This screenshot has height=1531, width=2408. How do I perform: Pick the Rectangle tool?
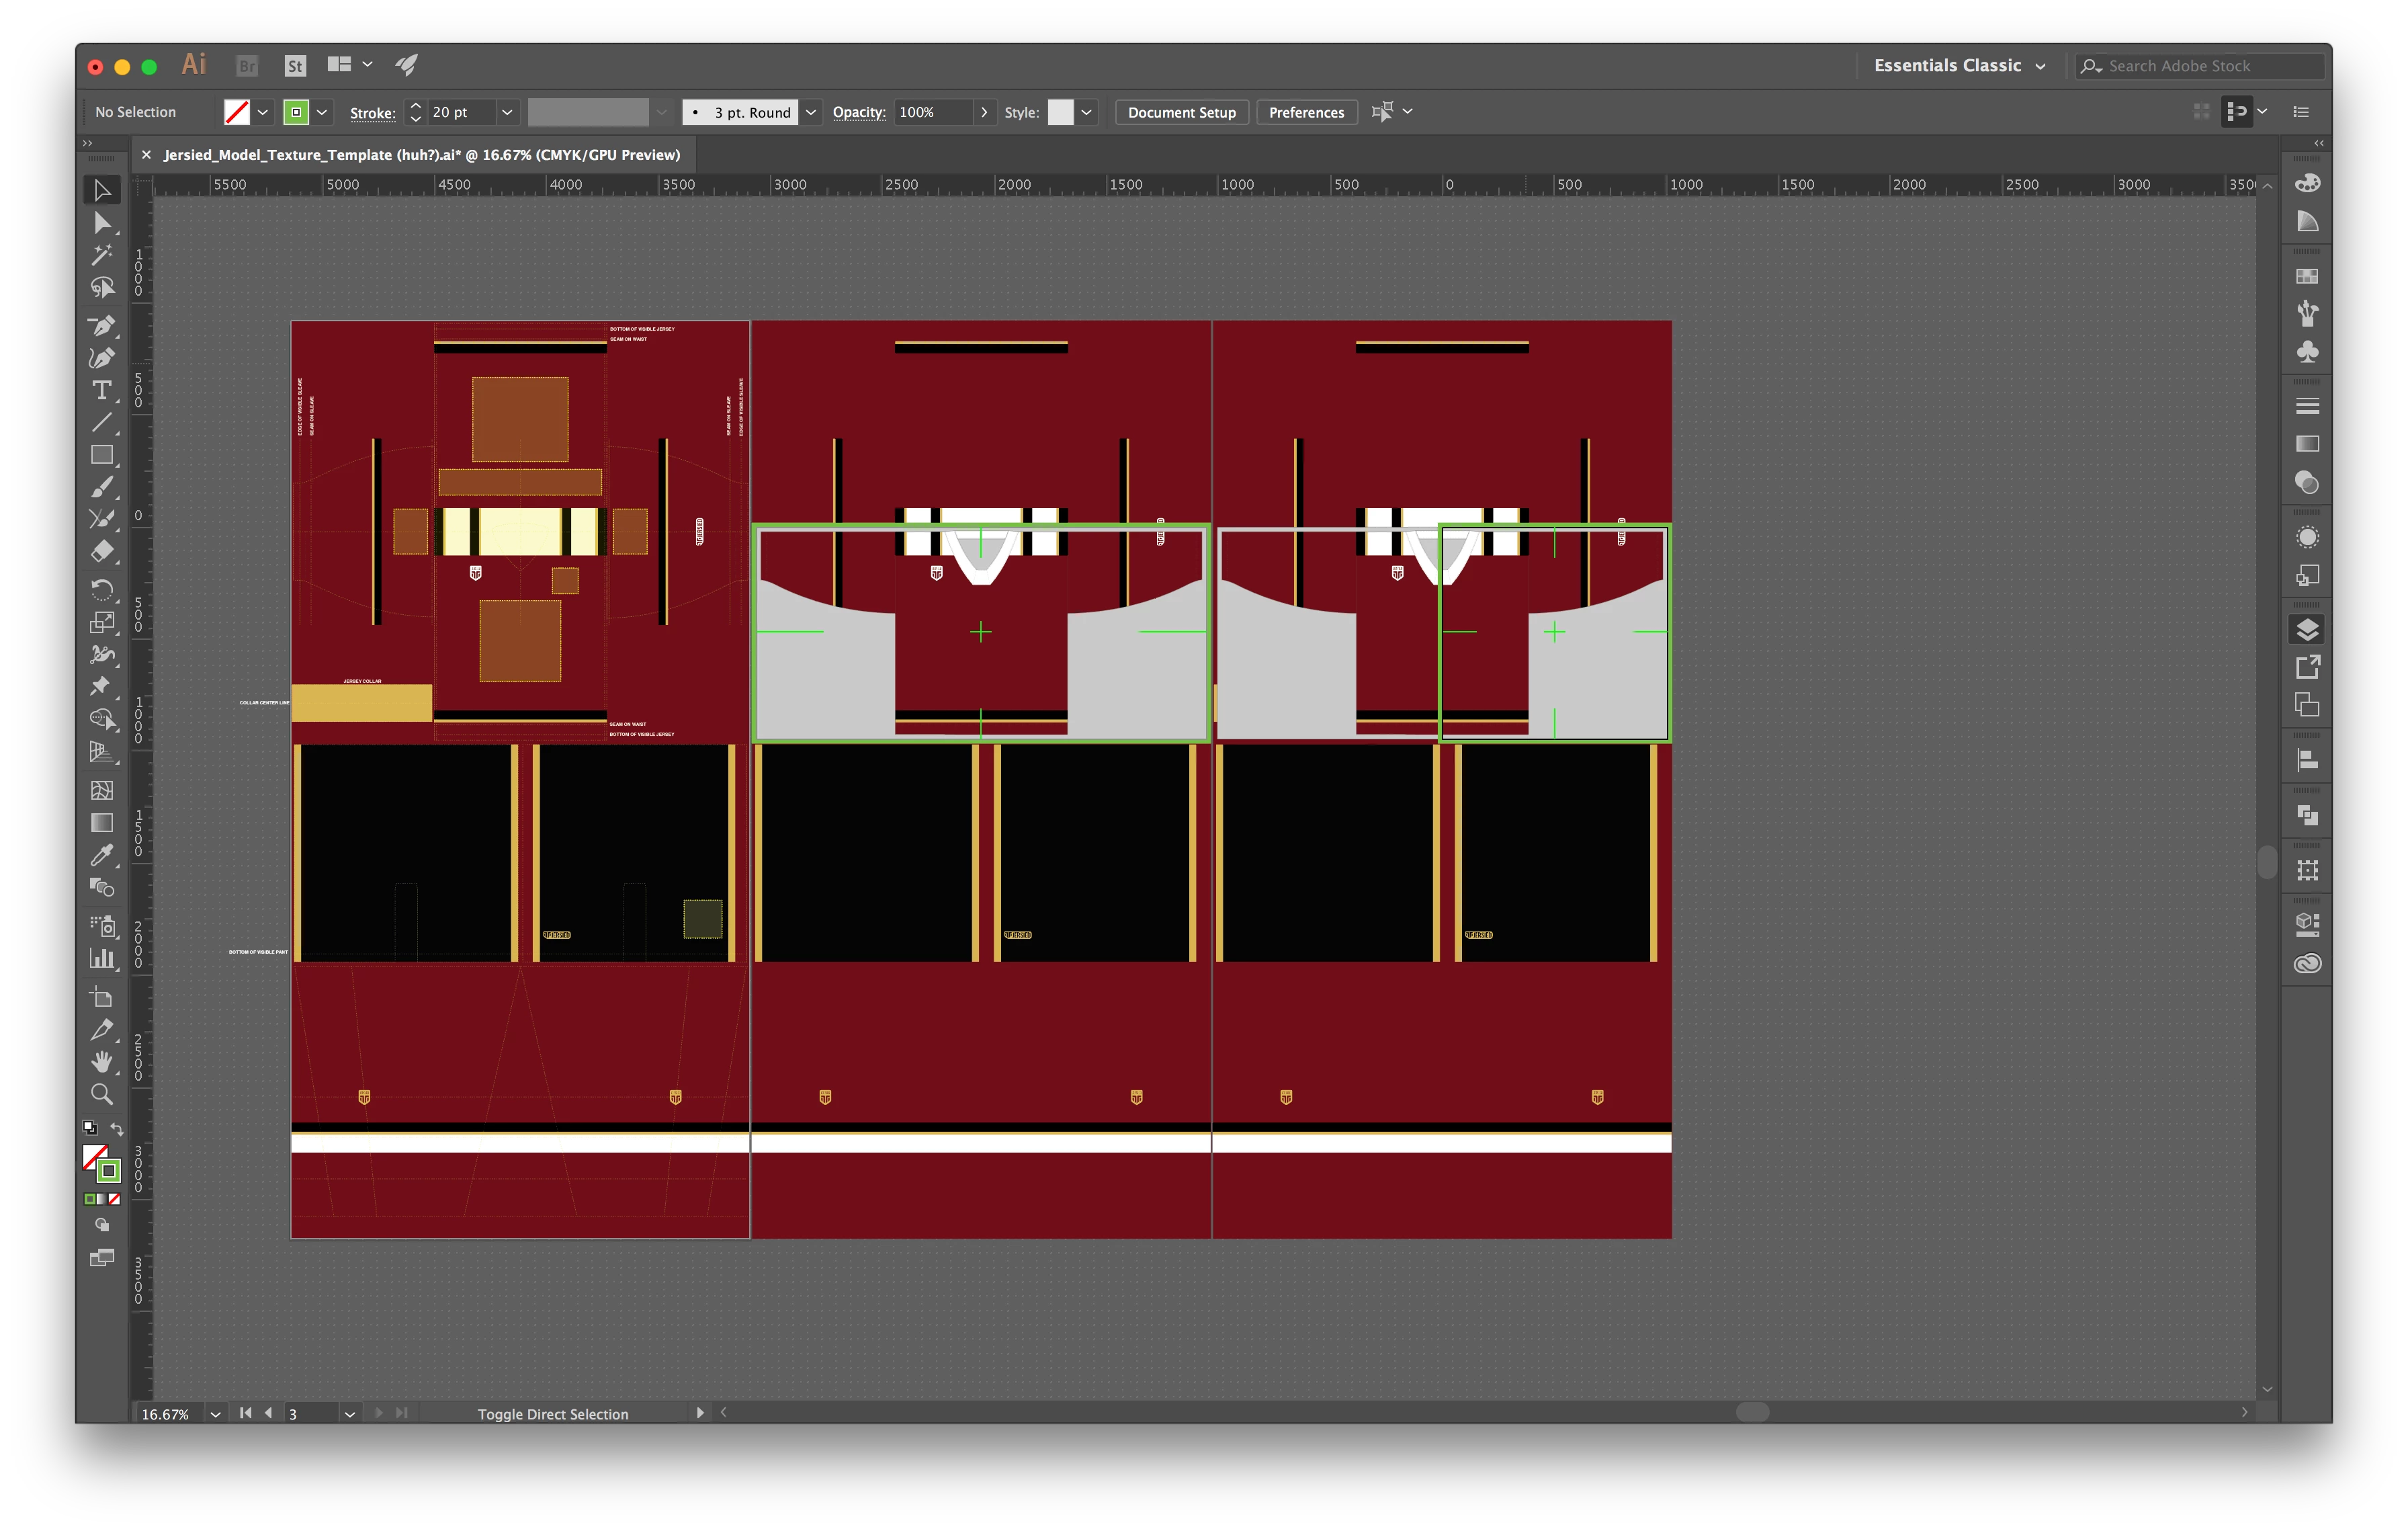pos(101,455)
